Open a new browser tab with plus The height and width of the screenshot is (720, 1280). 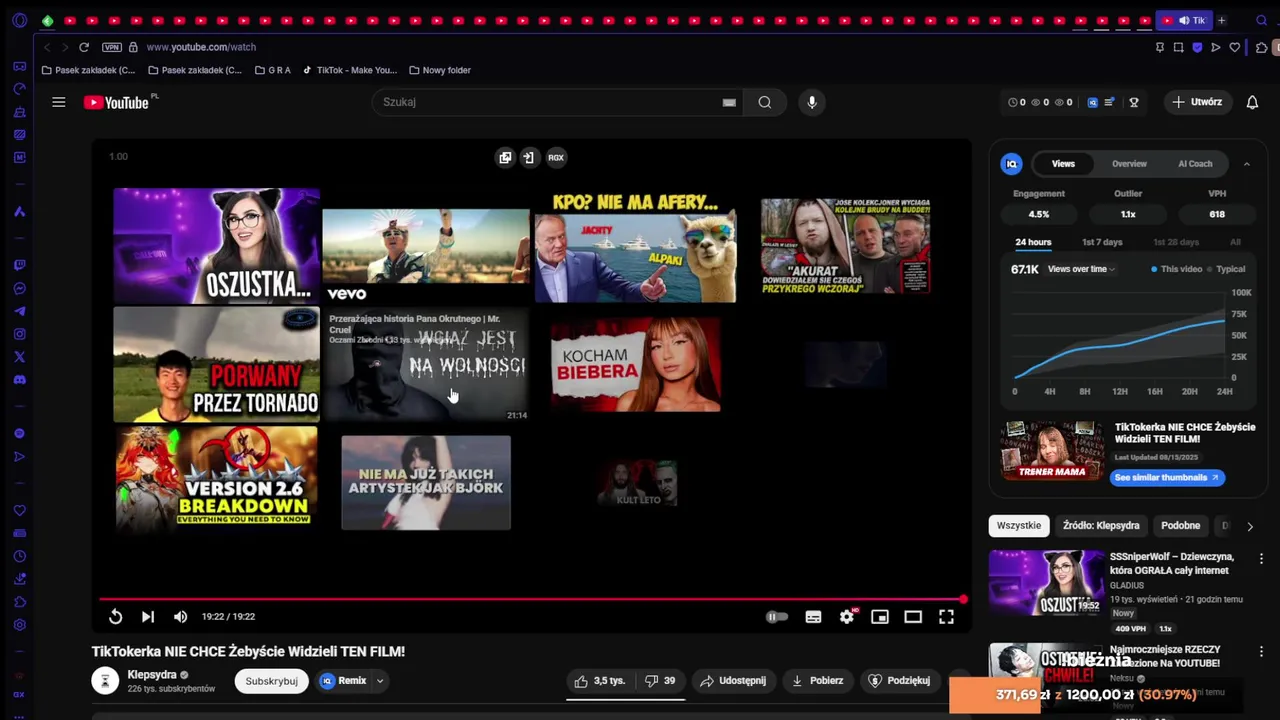[1221, 20]
